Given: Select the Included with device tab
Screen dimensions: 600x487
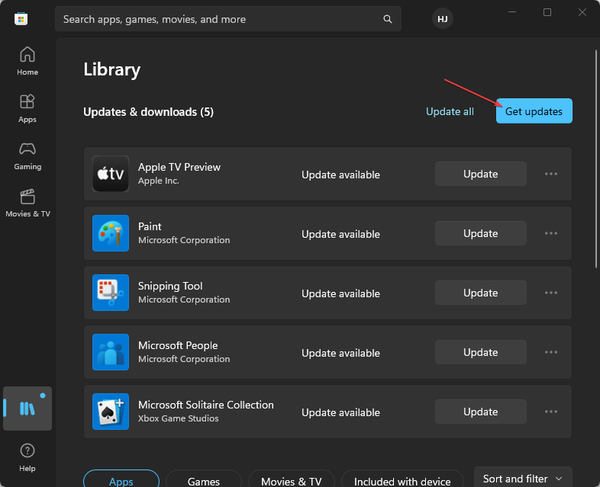Looking at the screenshot, I should point(402,480).
